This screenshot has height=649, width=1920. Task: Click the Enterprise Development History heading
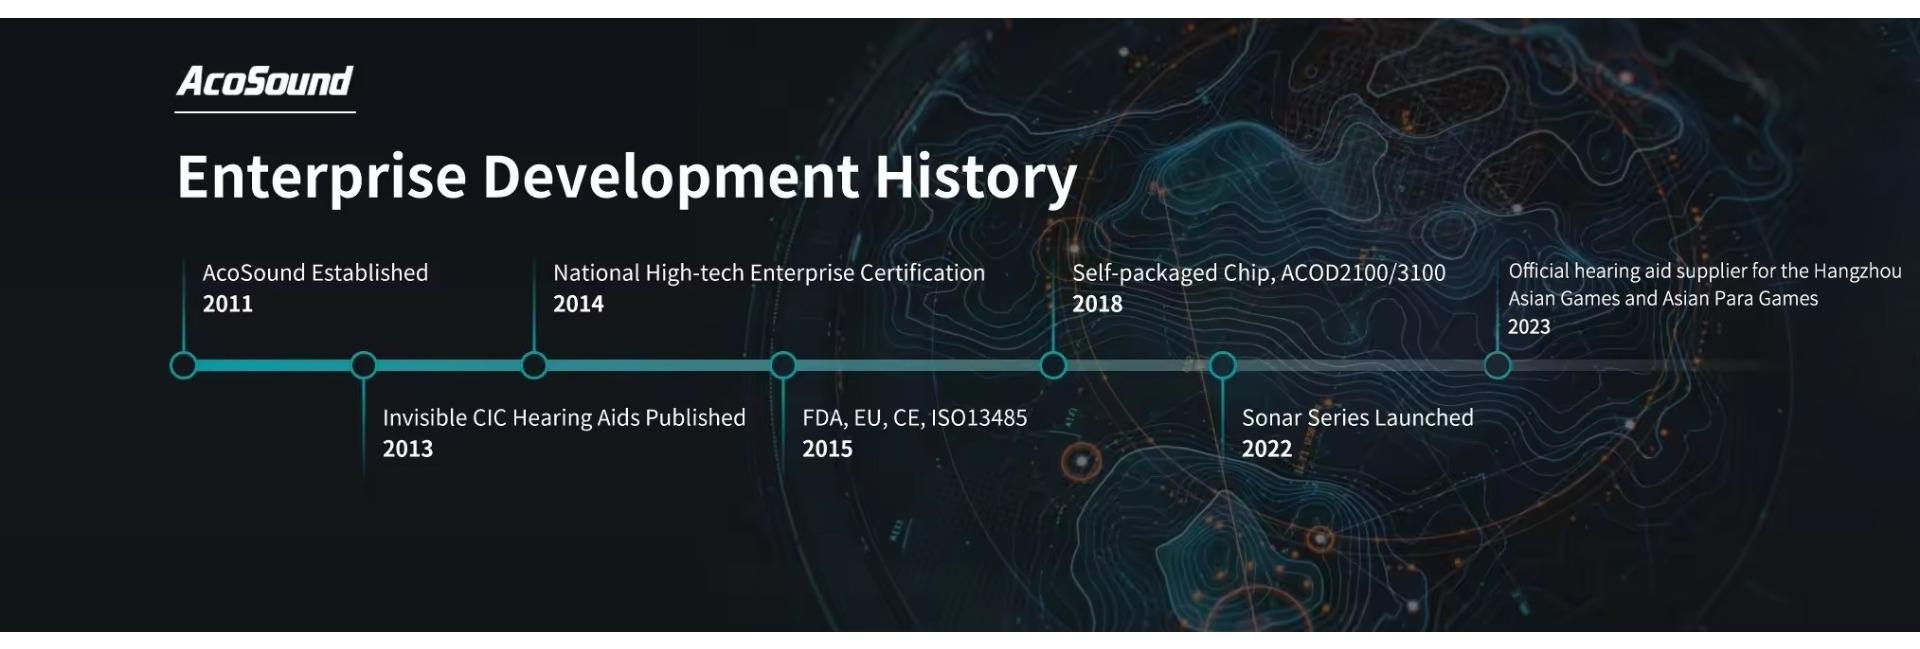pyautogui.click(x=627, y=178)
